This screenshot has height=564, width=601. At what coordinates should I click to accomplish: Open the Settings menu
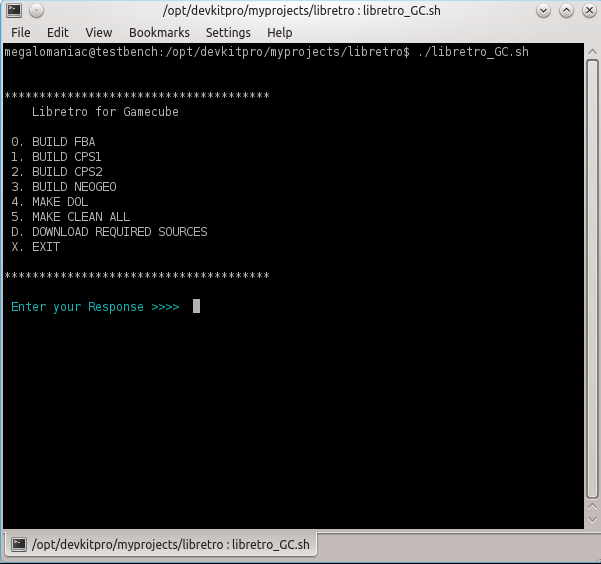228,33
